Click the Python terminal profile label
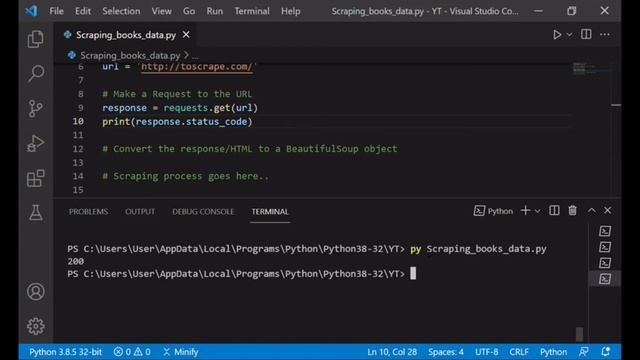640x360 pixels. [493, 211]
